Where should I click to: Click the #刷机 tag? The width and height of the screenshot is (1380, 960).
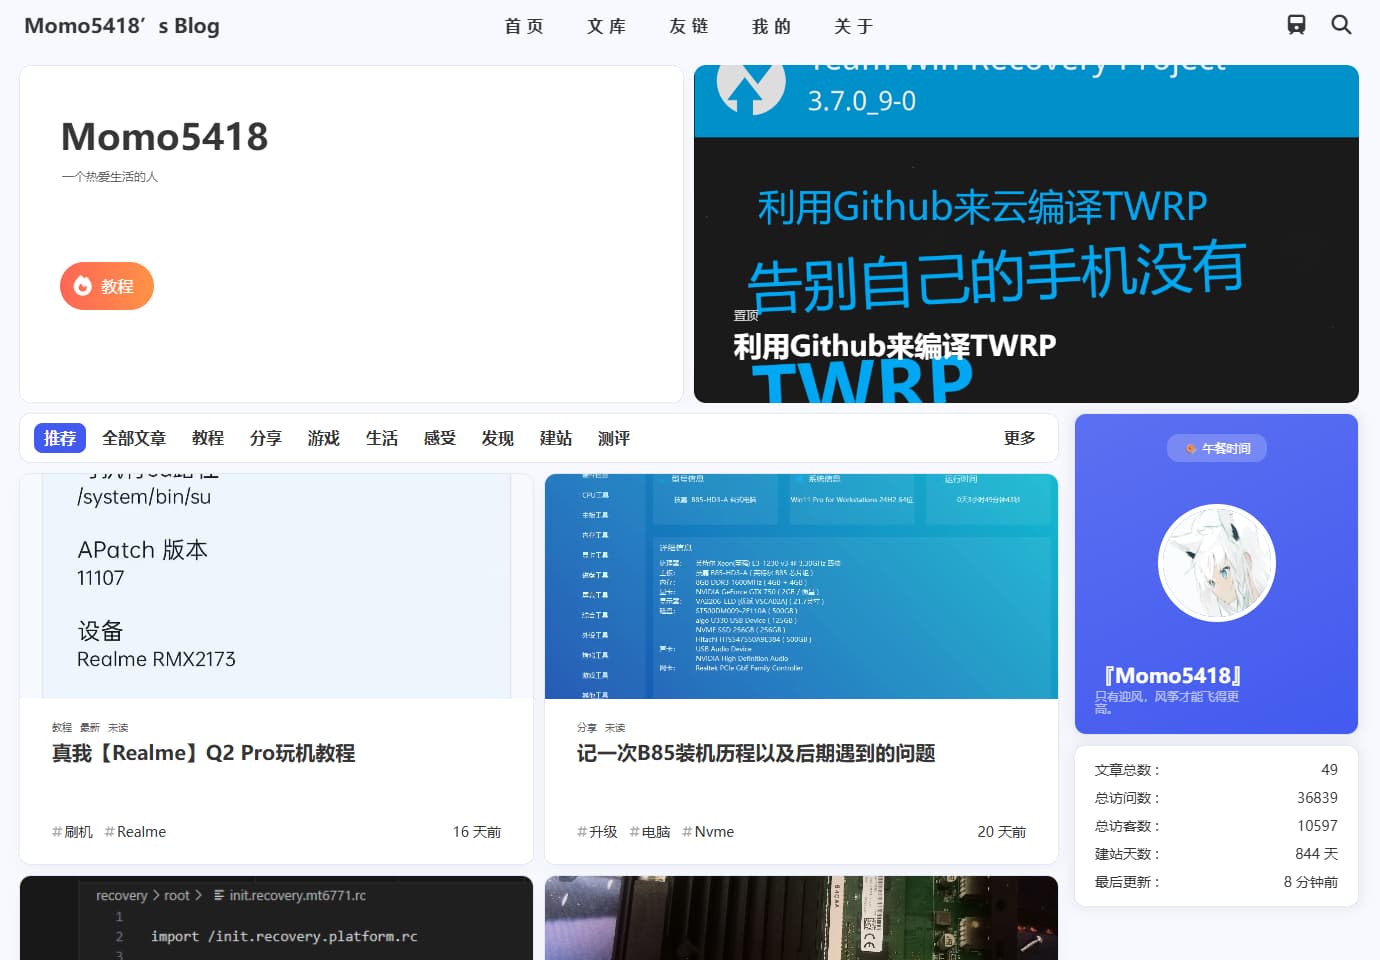73,832
